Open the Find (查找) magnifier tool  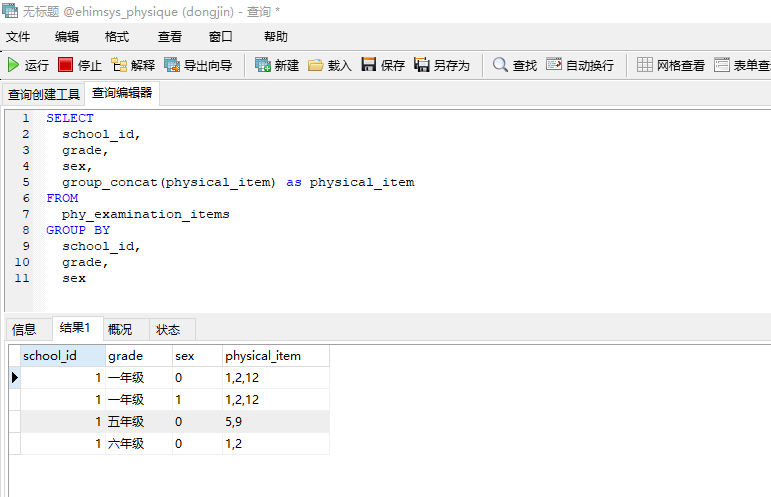[515, 65]
